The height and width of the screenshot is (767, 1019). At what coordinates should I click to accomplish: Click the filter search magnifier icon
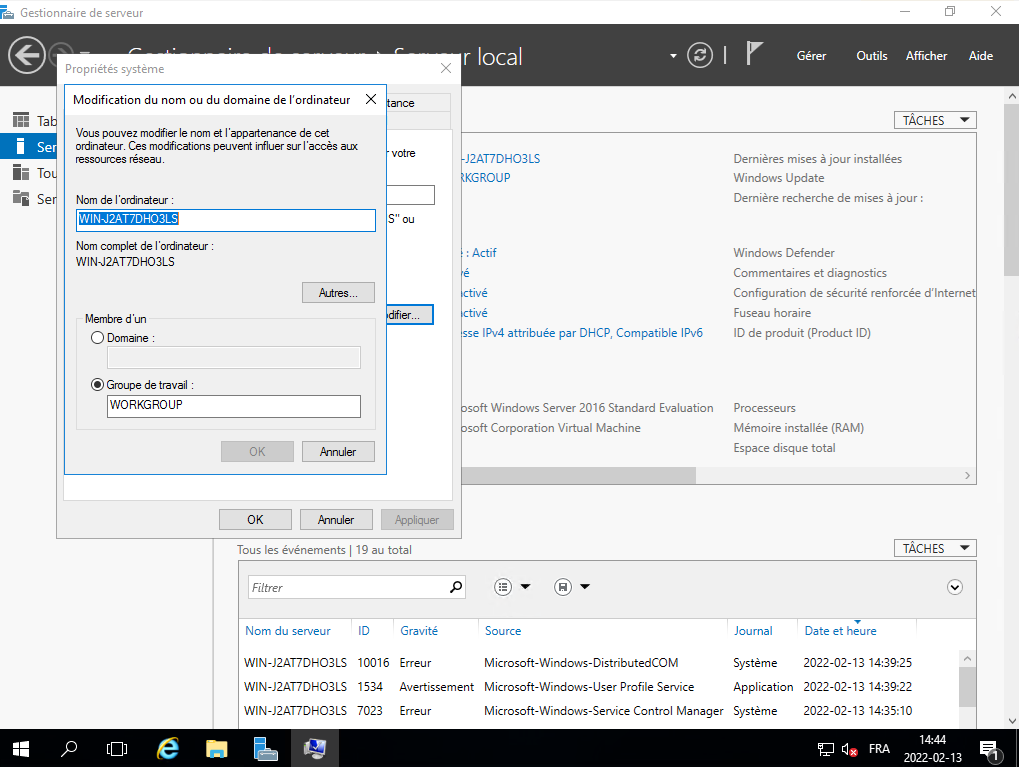456,587
